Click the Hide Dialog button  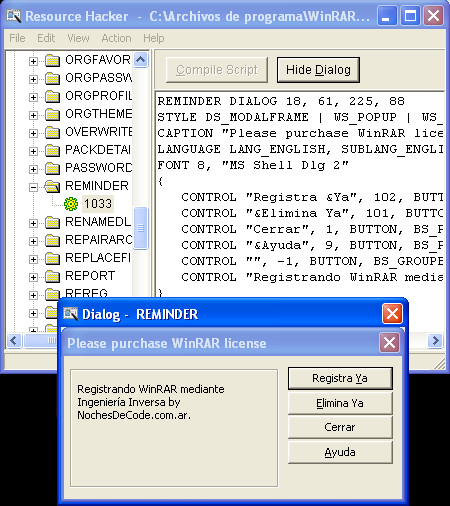pos(318,70)
